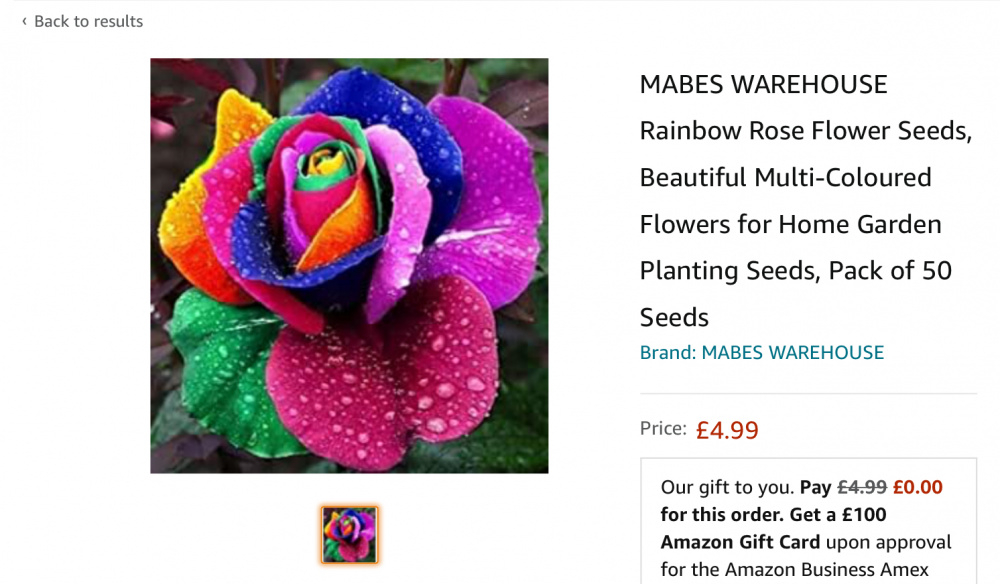Screen dimensions: 1000x584
Task: Click the bold 'Amazon Gift Card' text
Action: (x=740, y=542)
